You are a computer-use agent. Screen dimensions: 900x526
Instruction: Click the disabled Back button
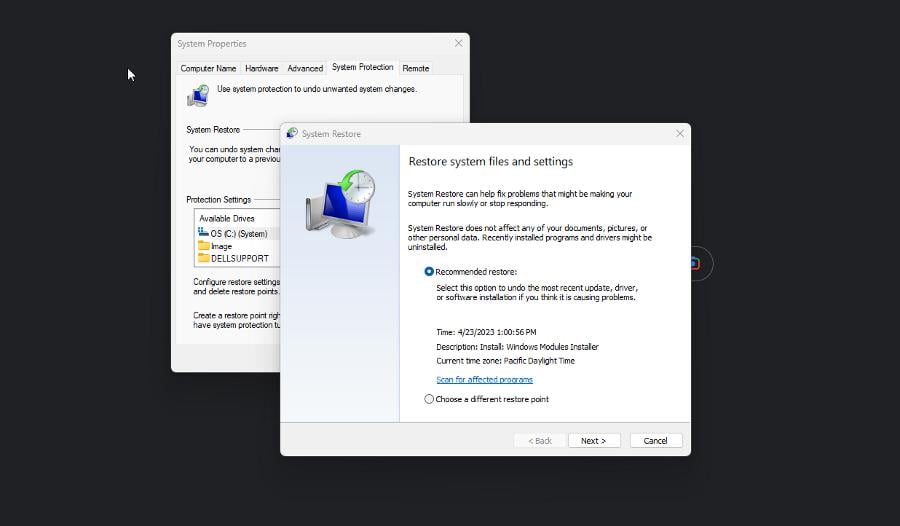coord(540,440)
